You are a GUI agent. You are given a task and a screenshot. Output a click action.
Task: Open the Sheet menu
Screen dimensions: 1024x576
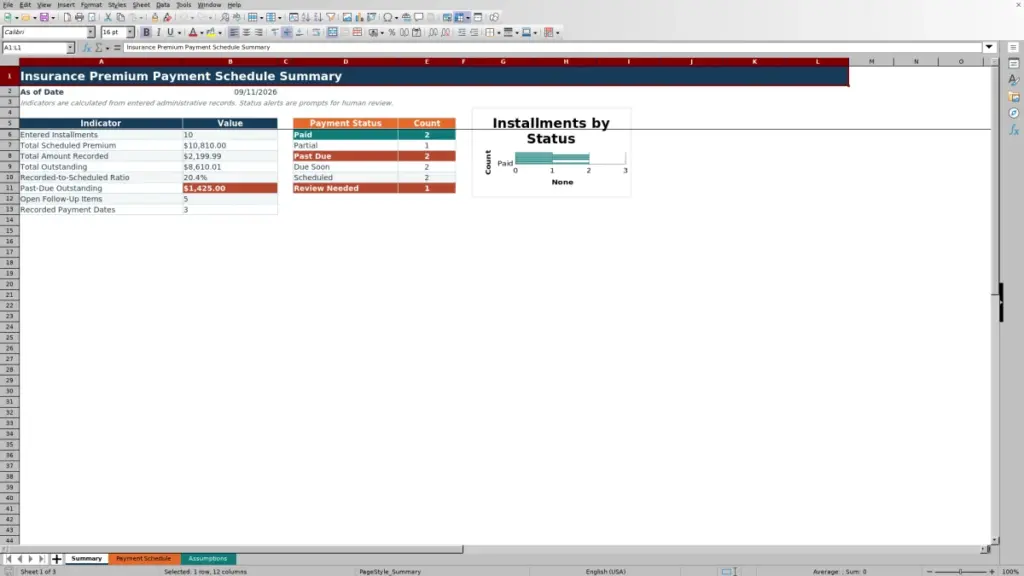[141, 5]
